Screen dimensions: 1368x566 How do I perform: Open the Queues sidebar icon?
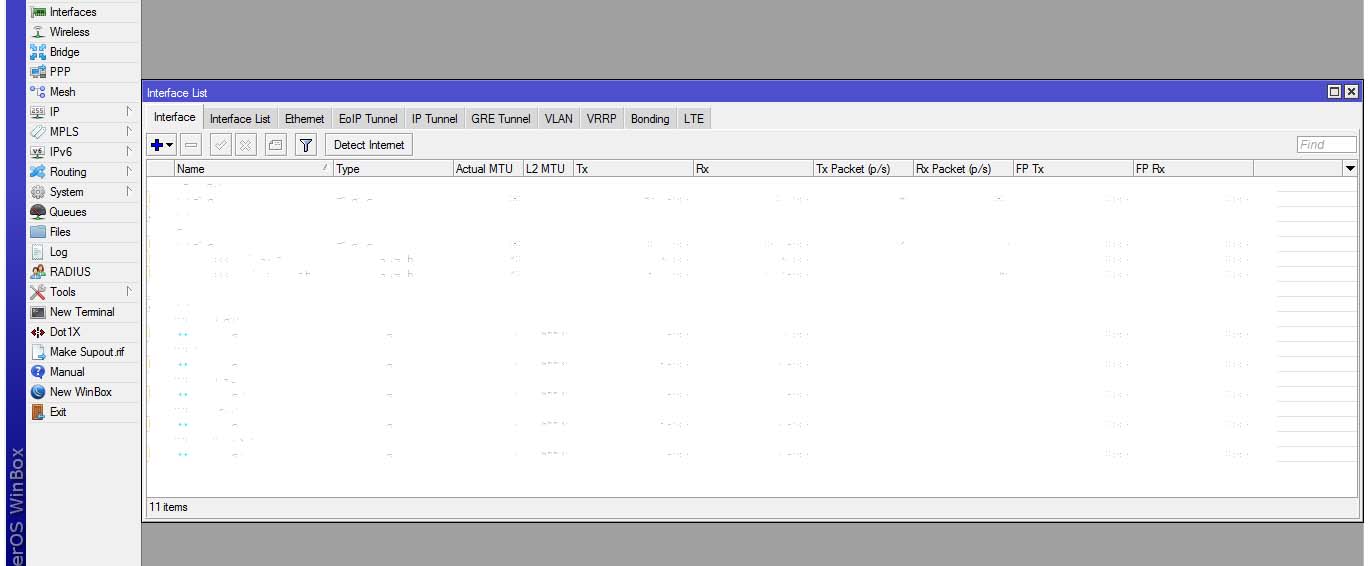38,212
